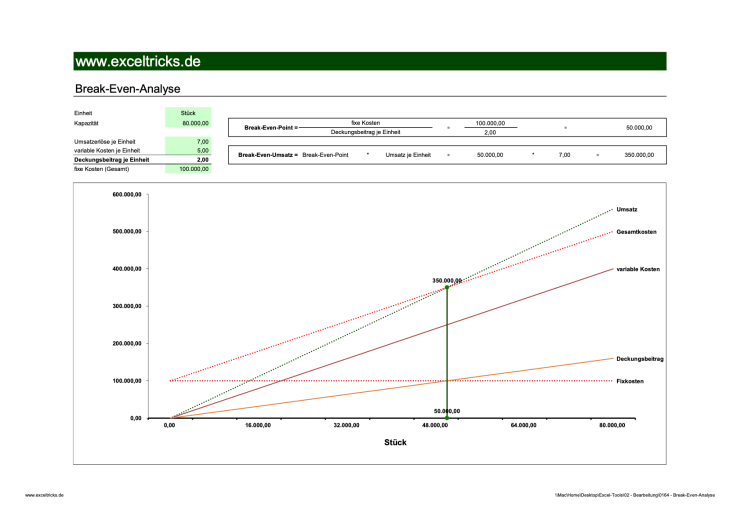This screenshot has width=740, height=523.
Task: Select the bold Deckungsbeitrag je Einheit table label
Action: click(111, 160)
